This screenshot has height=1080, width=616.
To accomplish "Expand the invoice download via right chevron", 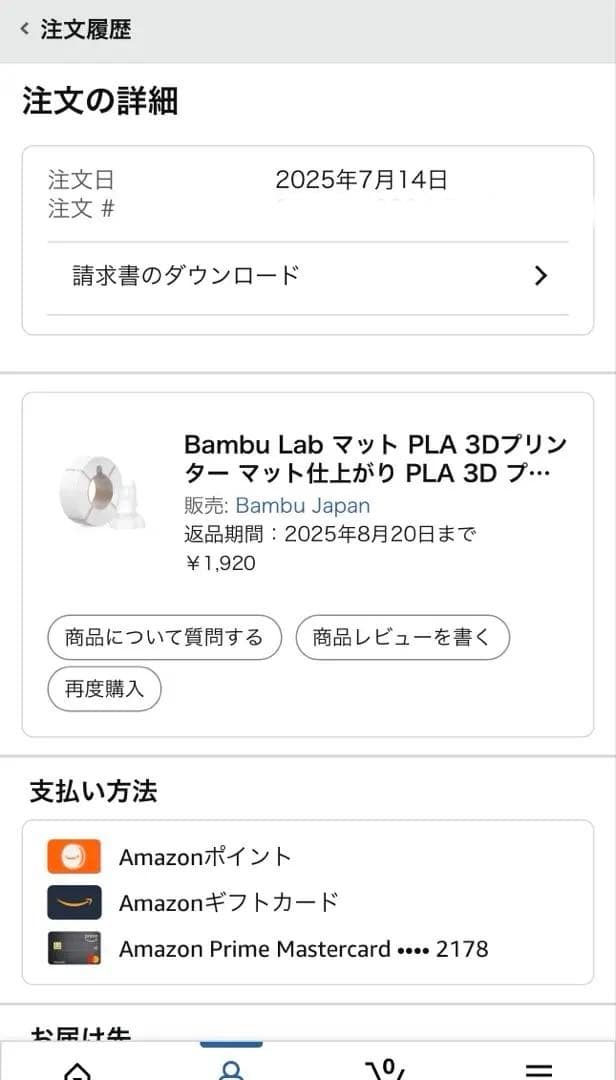I will pos(541,274).
